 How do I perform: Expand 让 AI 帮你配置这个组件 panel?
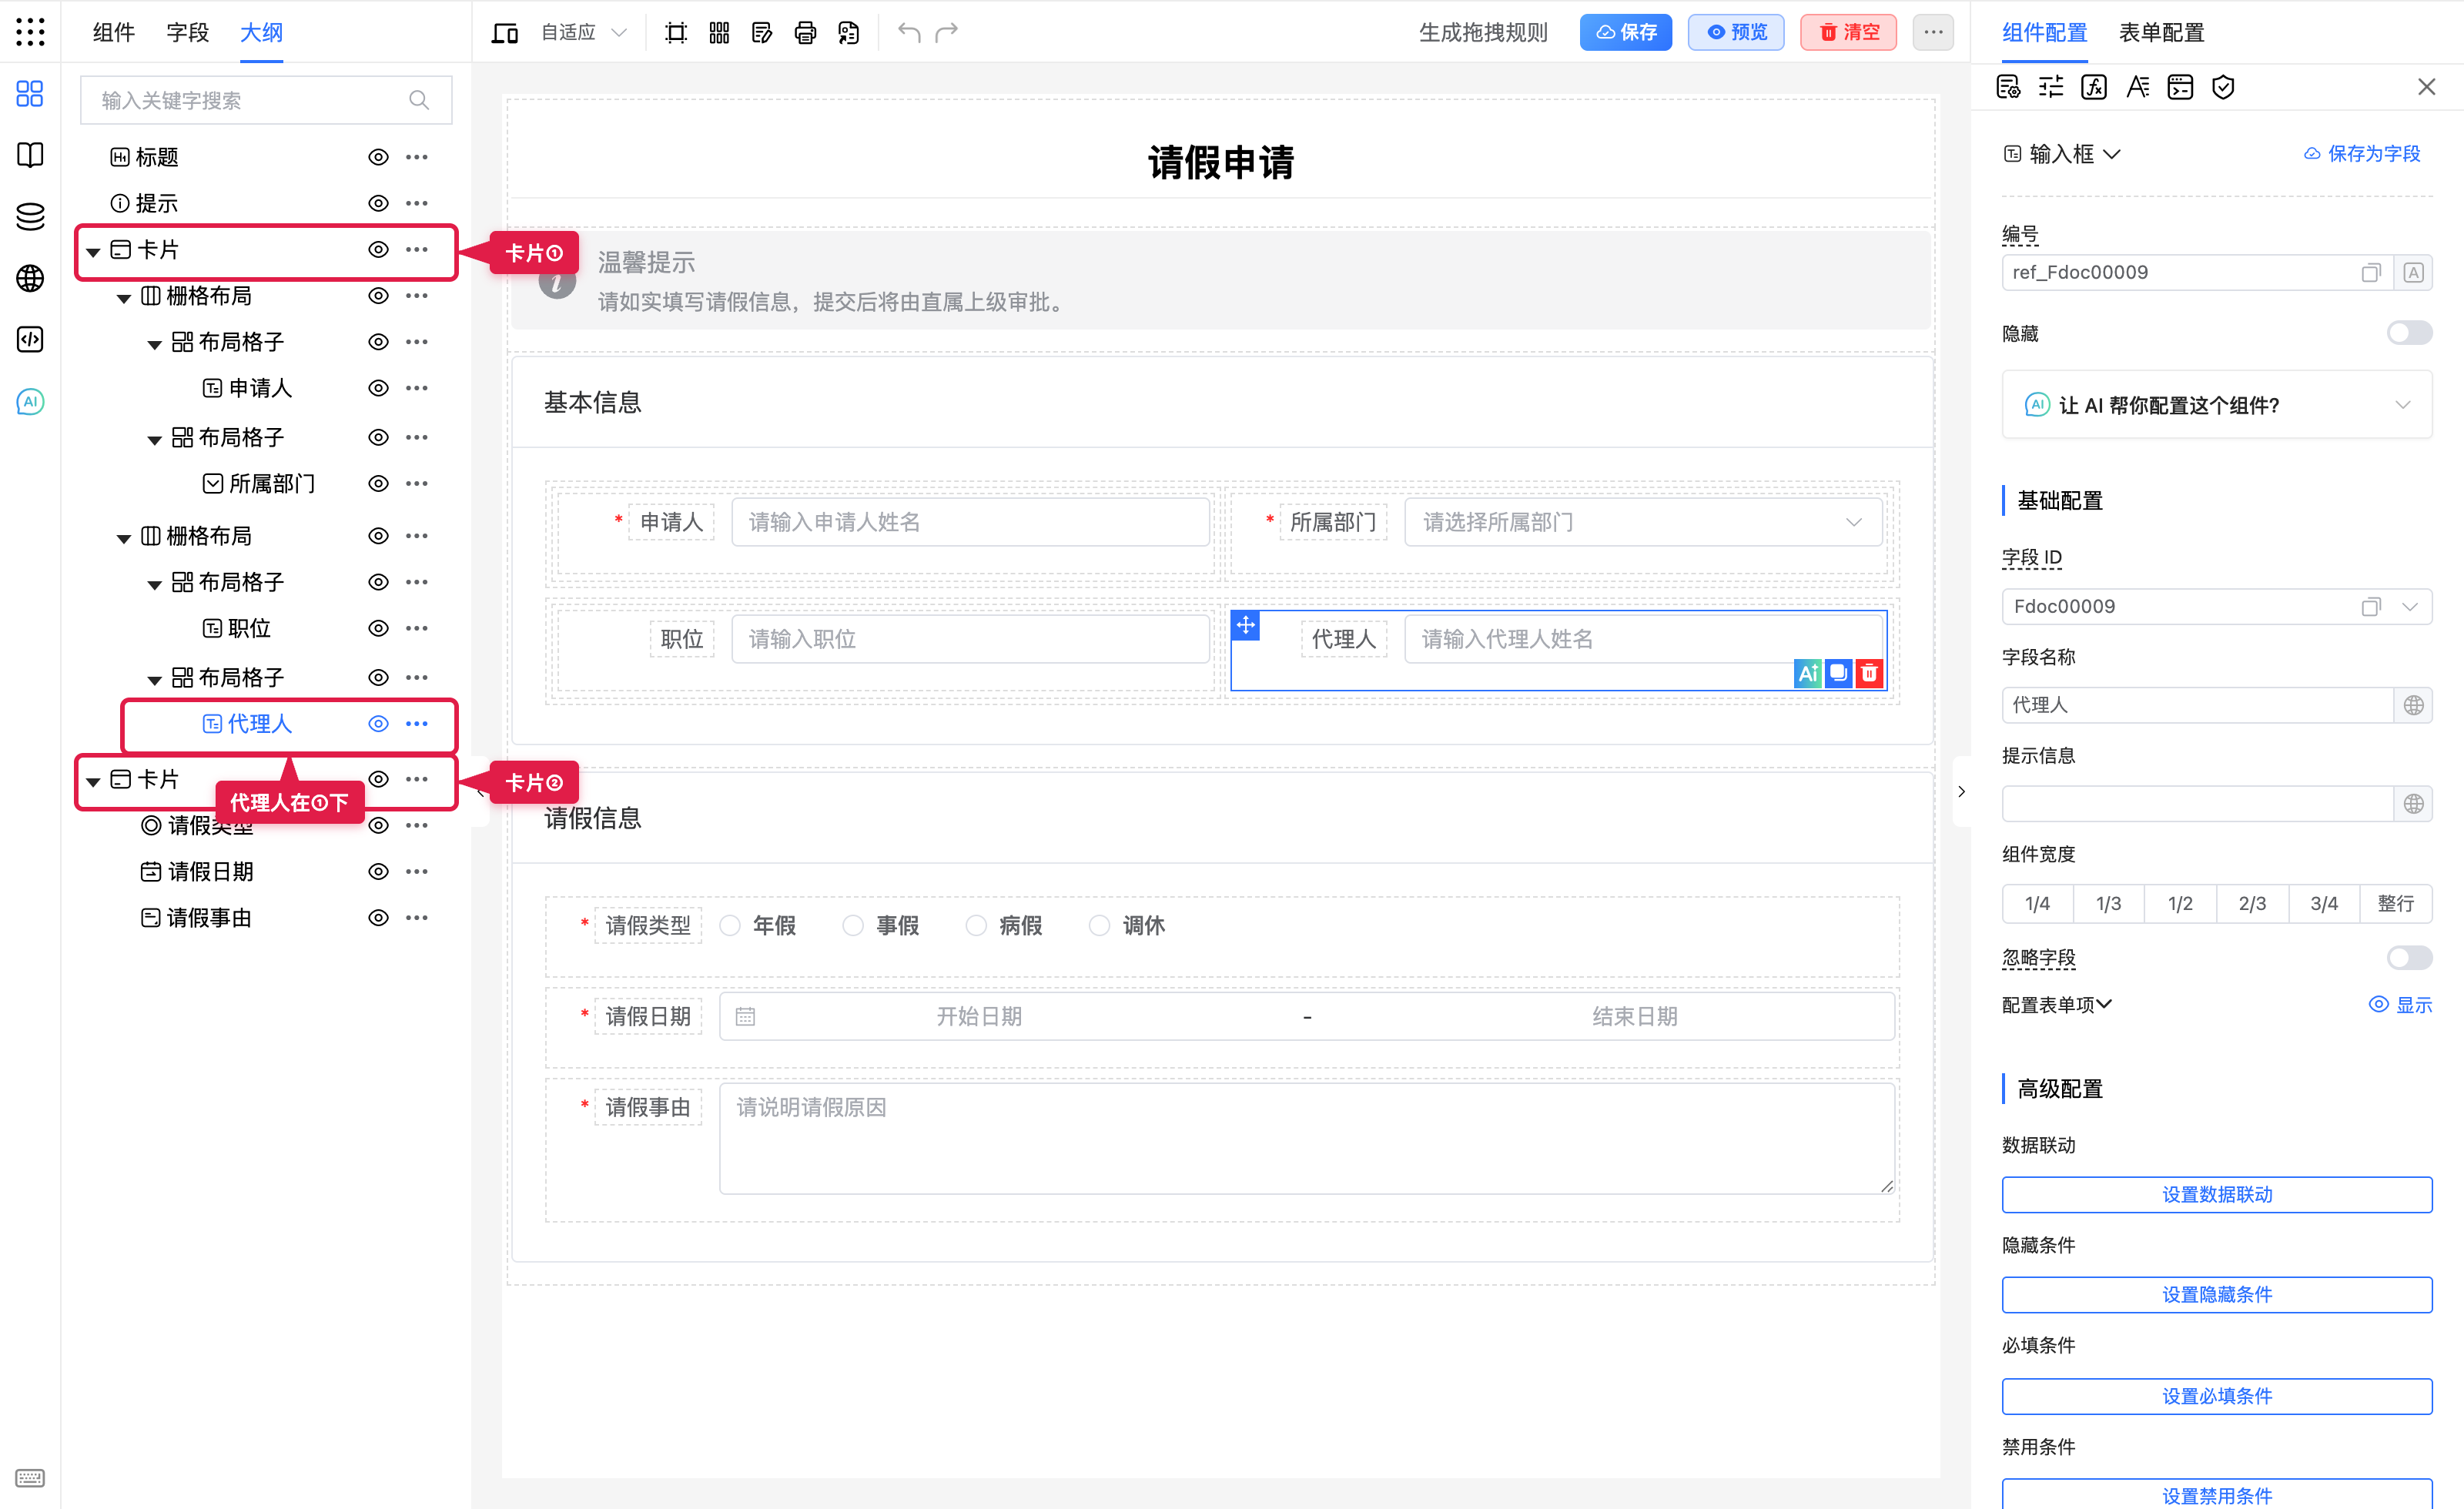tap(2217, 405)
